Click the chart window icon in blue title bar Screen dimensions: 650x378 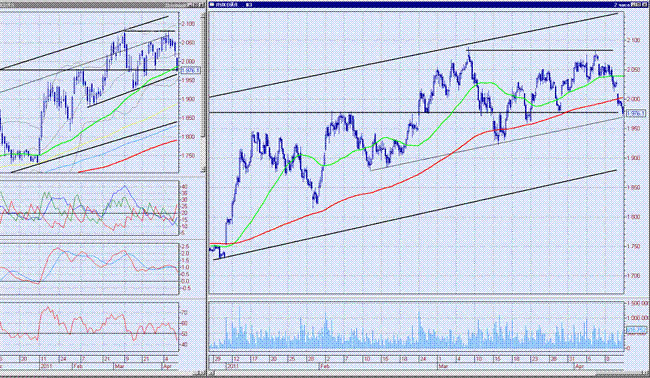(212, 4)
